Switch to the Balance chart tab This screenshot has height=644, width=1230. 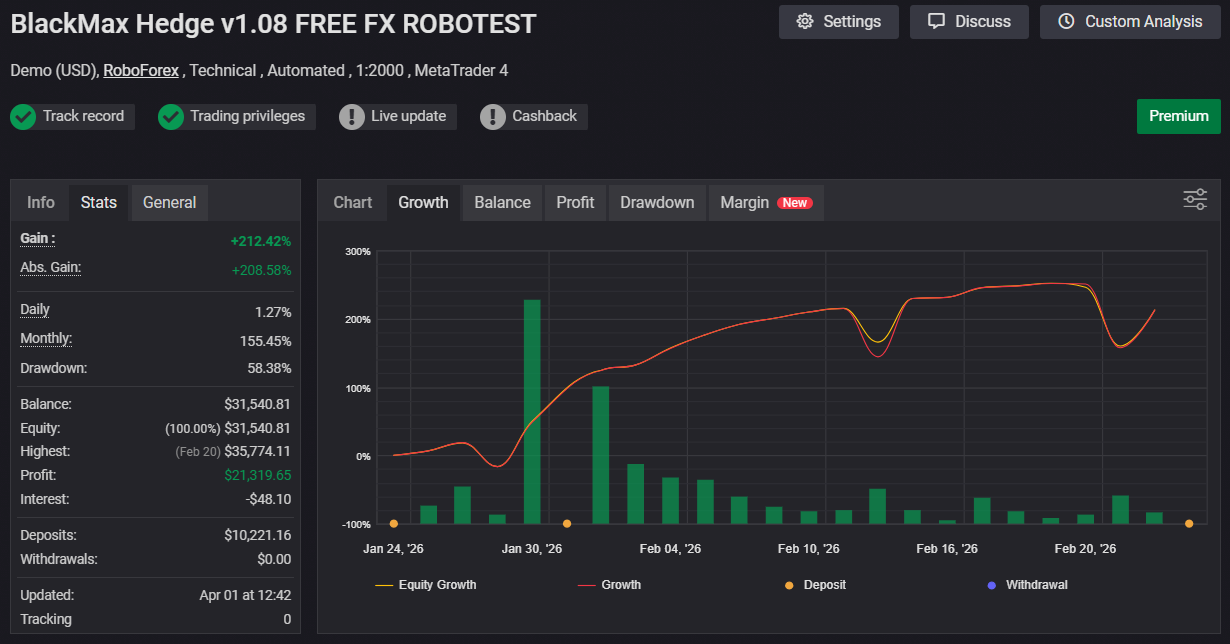[502, 202]
